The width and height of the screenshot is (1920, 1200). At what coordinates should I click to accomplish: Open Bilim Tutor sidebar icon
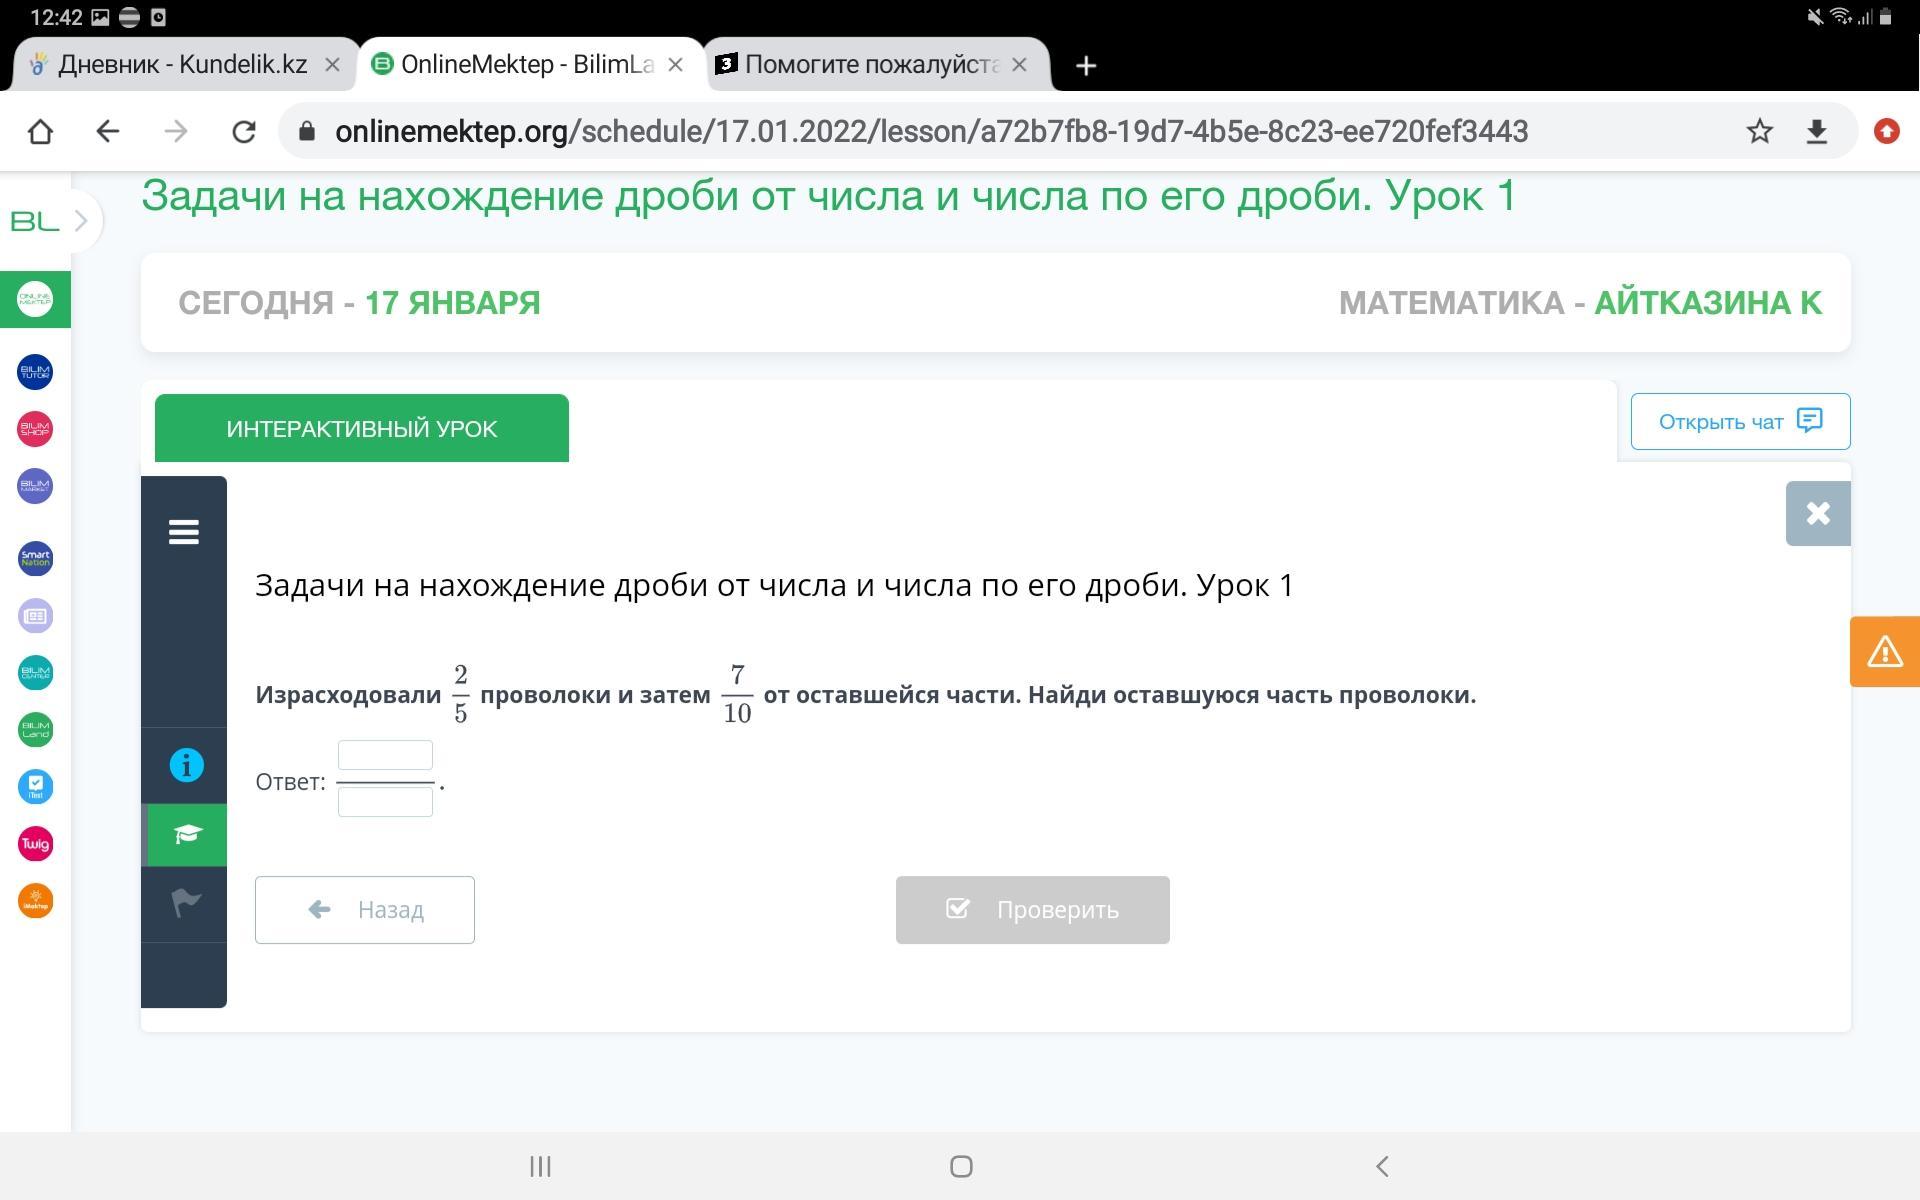click(x=35, y=372)
